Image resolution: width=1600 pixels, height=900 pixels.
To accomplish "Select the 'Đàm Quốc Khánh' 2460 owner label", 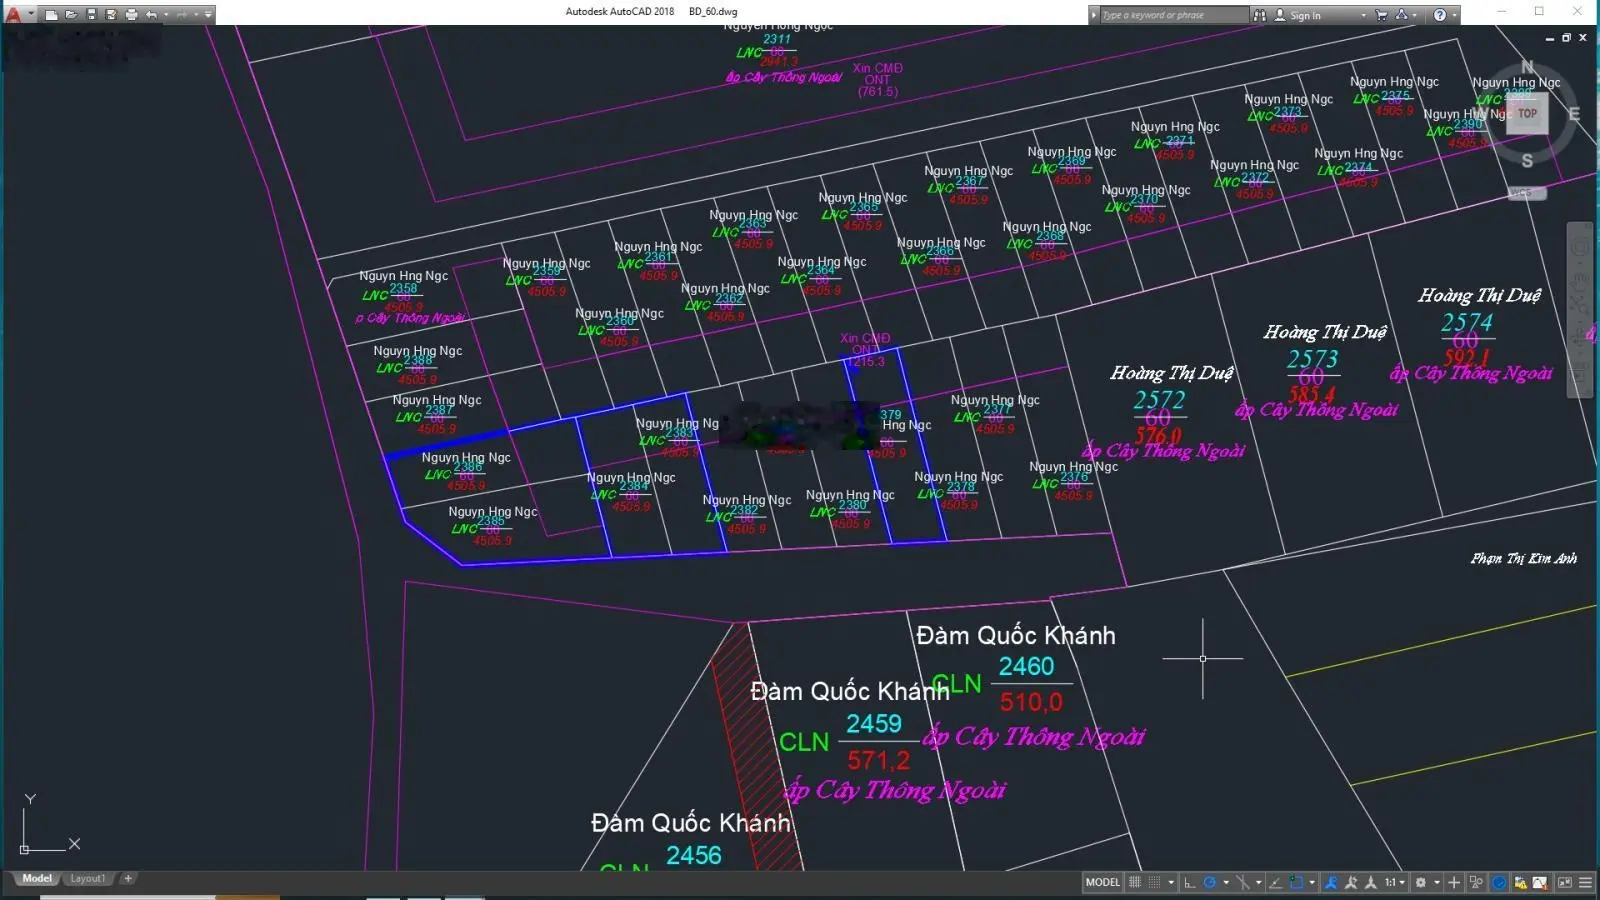I will coord(1015,635).
